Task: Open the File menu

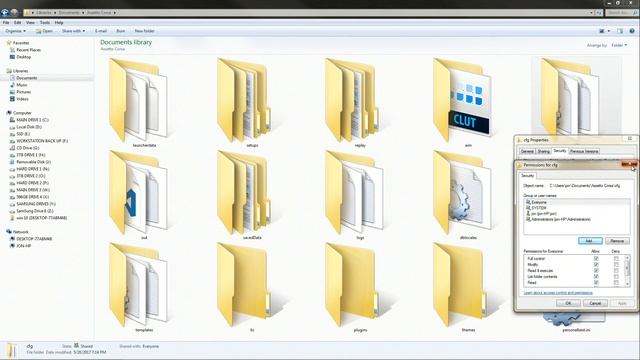Action: pyautogui.click(x=6, y=22)
